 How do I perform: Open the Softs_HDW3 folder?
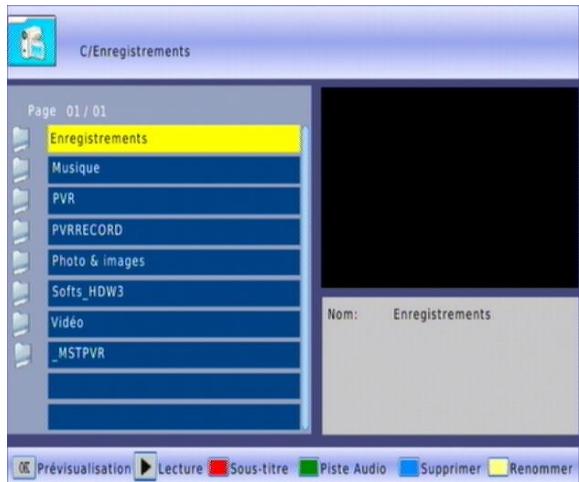[x=174, y=294]
